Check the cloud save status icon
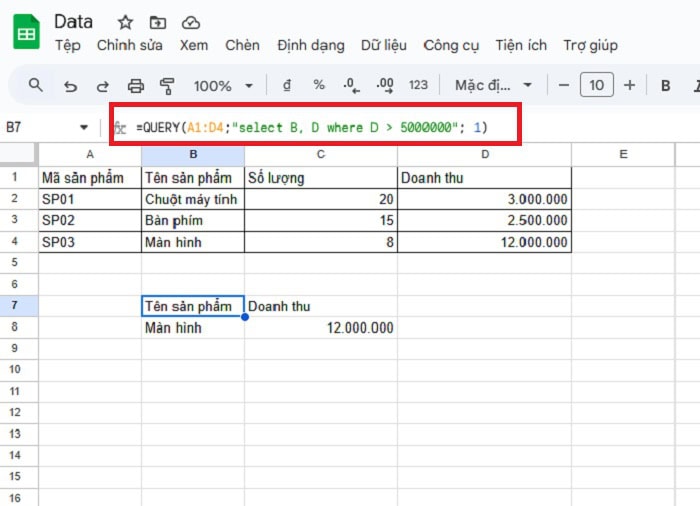700x506 pixels. coord(190,22)
